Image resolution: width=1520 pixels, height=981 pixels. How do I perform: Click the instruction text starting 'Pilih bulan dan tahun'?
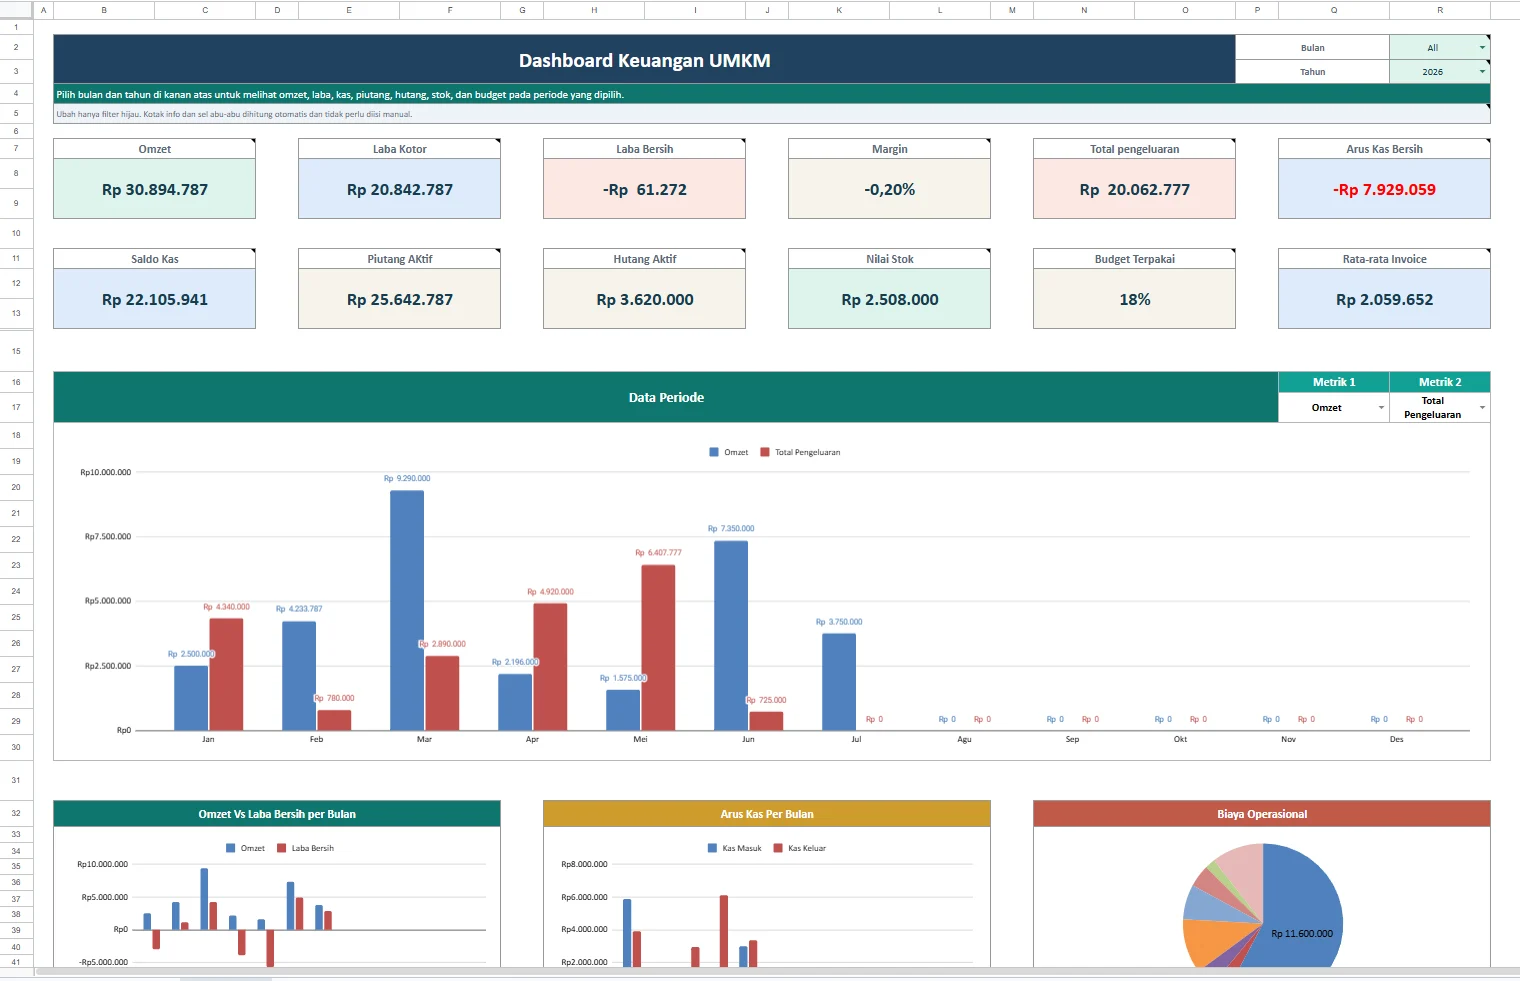pyautogui.click(x=340, y=94)
